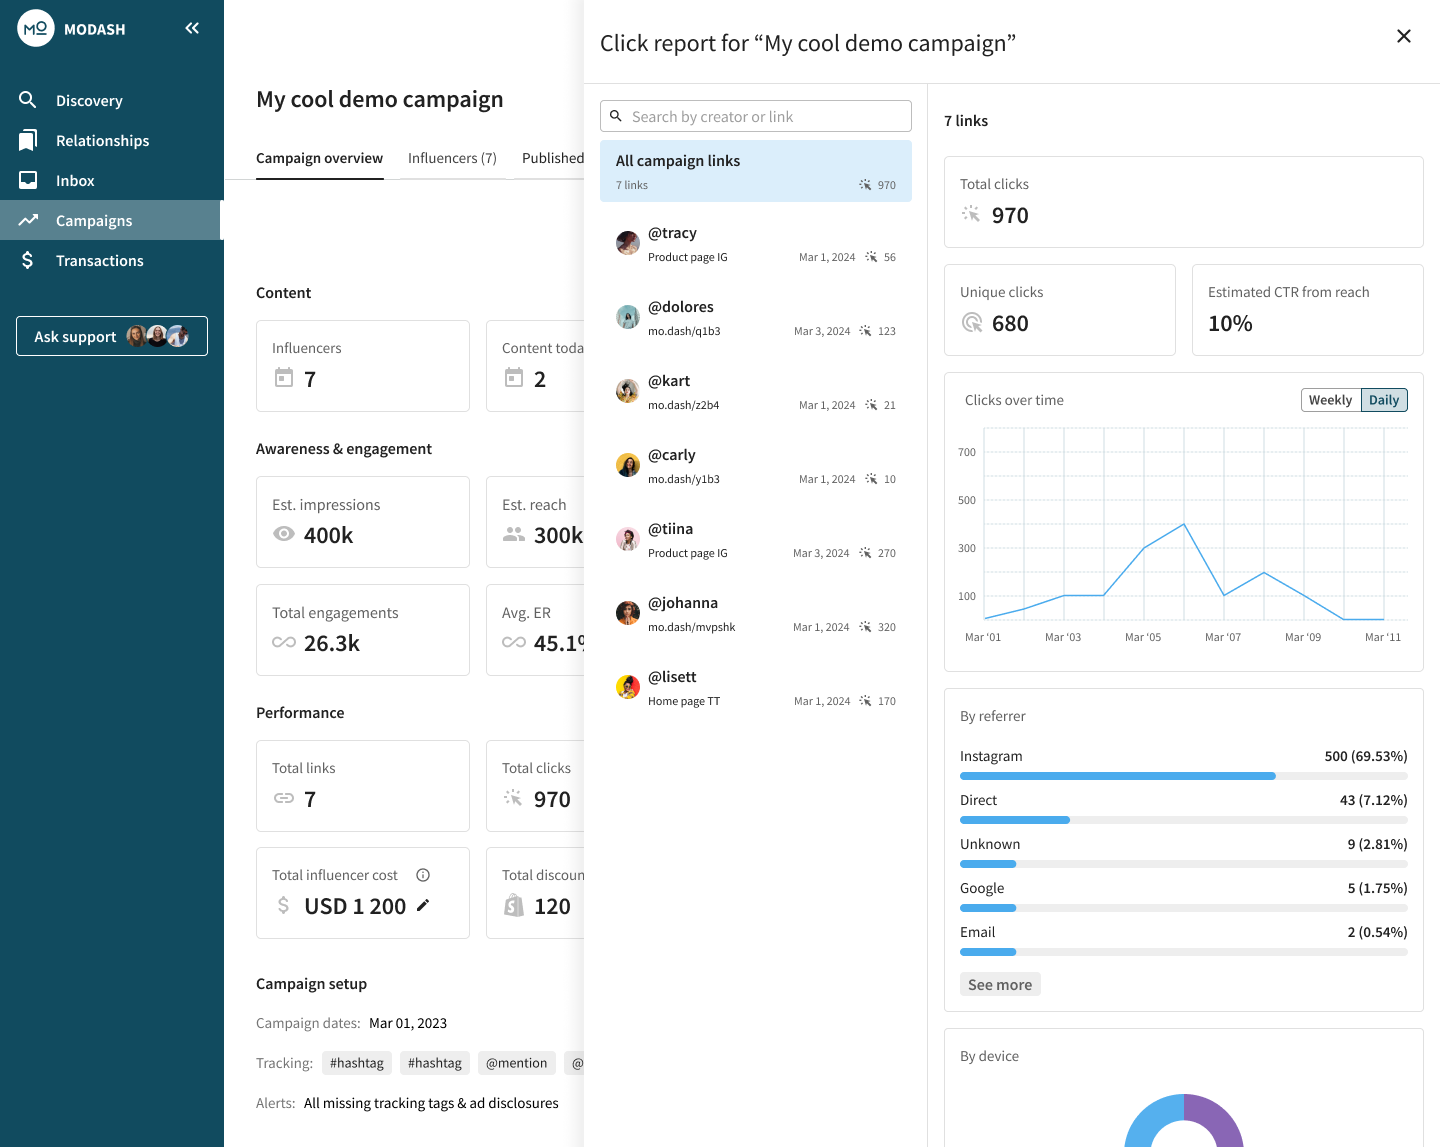Screen dimensions: 1440x1147
Task: Click the Ask support button
Action: coord(111,336)
